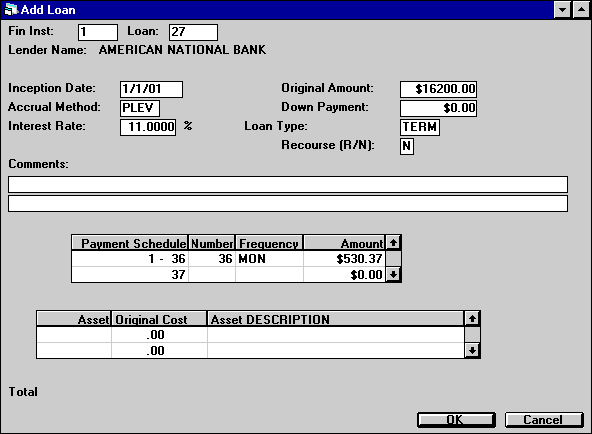The image size is (592, 434).
Task: Select the Recourse R/N field
Action: (407, 146)
